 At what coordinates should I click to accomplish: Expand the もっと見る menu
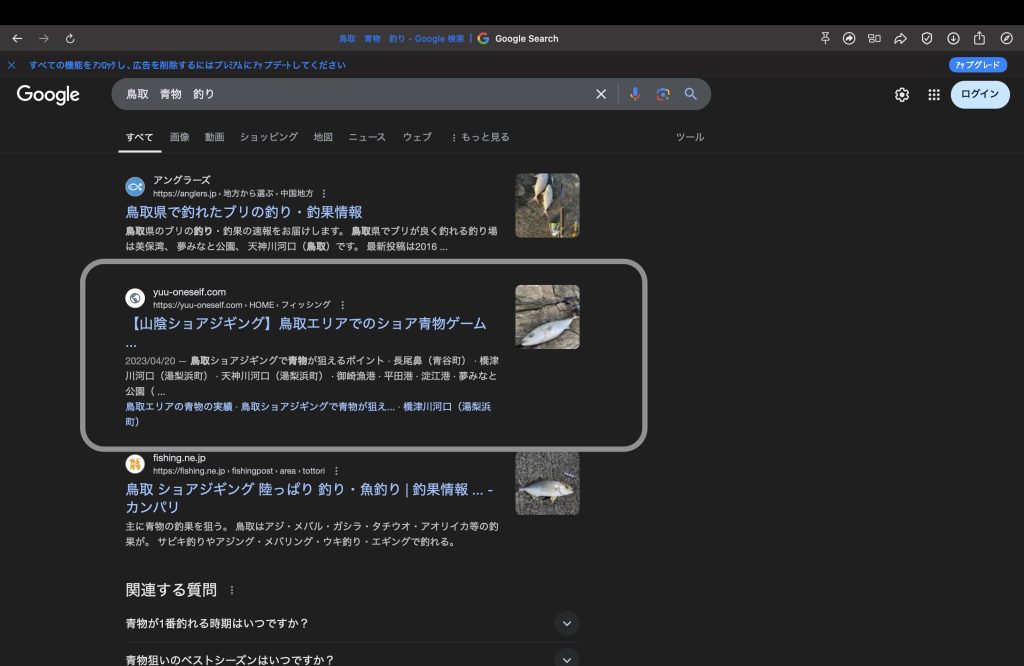(x=480, y=137)
